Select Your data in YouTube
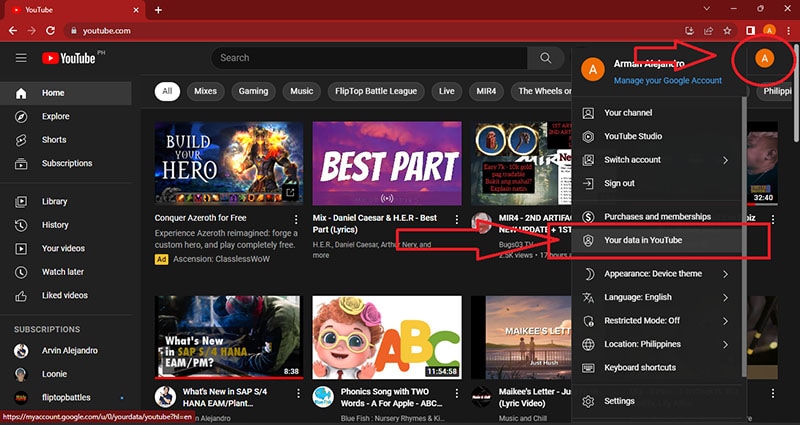The height and width of the screenshot is (425, 800). pyautogui.click(x=657, y=240)
